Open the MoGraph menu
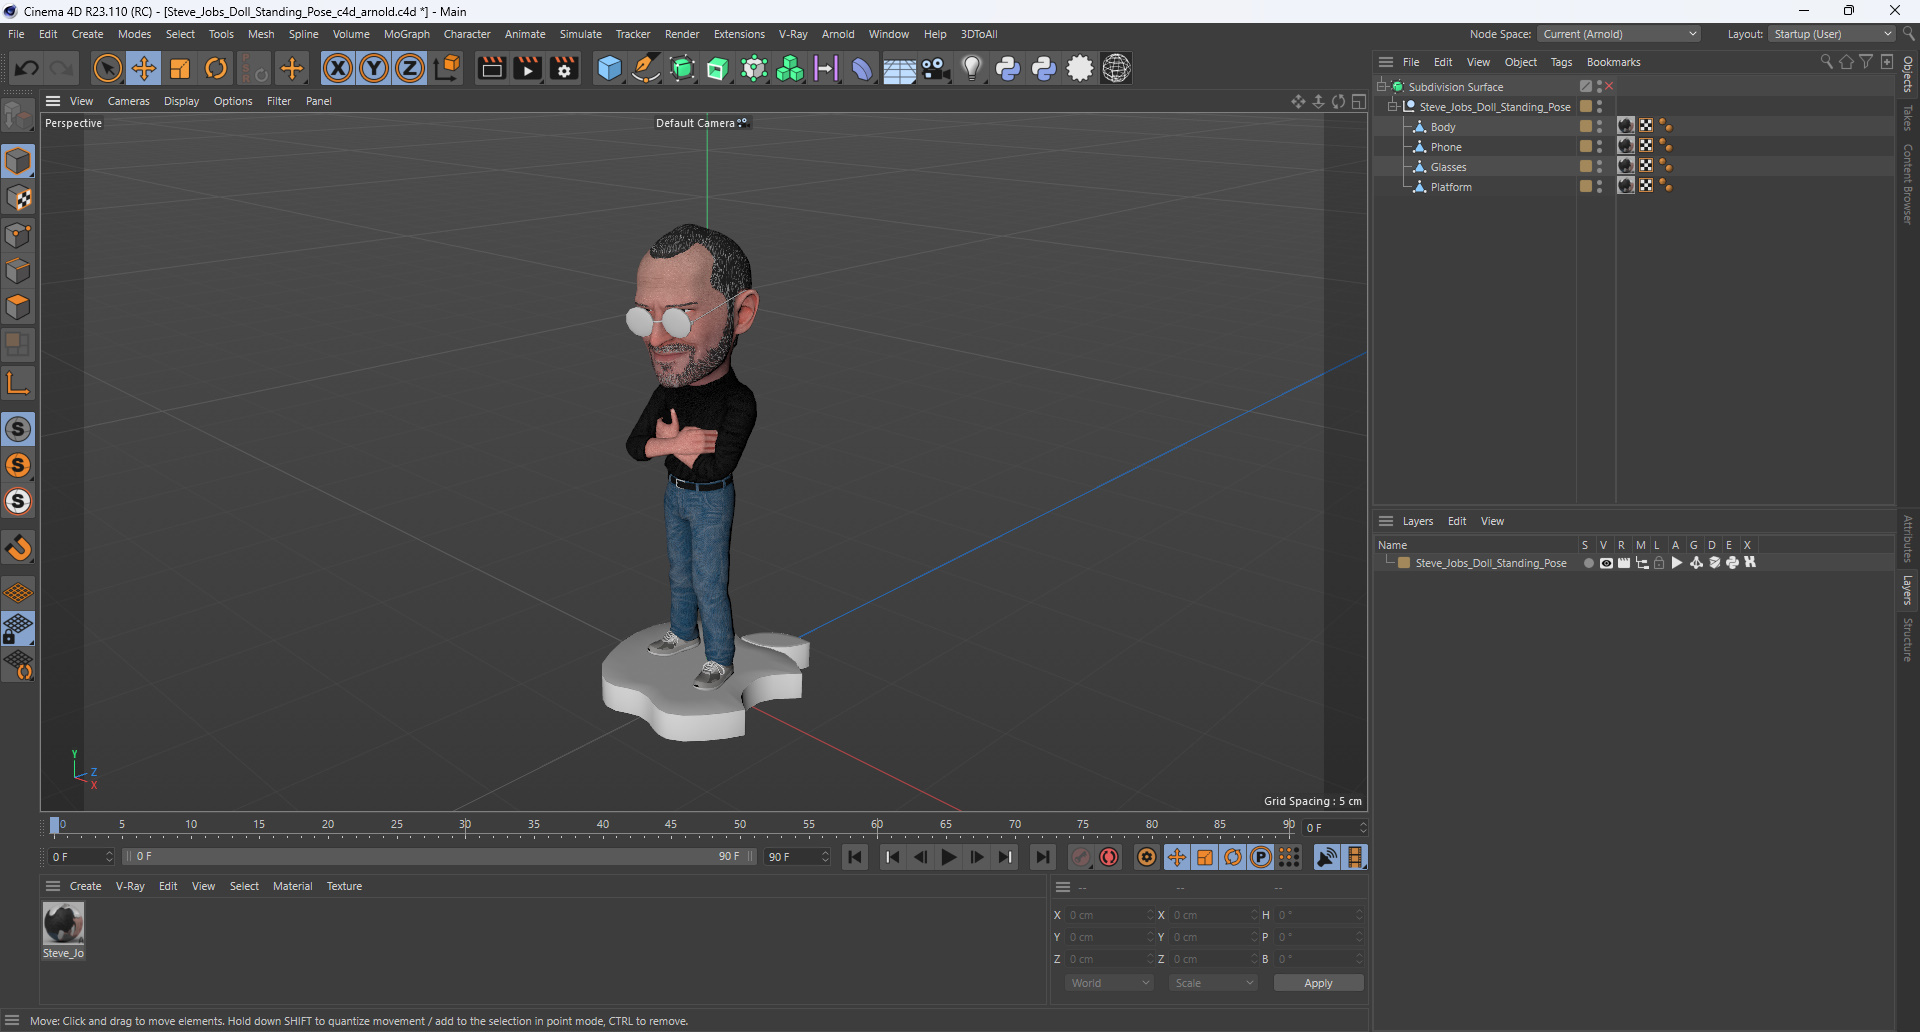This screenshot has width=1920, height=1032. 406,34
